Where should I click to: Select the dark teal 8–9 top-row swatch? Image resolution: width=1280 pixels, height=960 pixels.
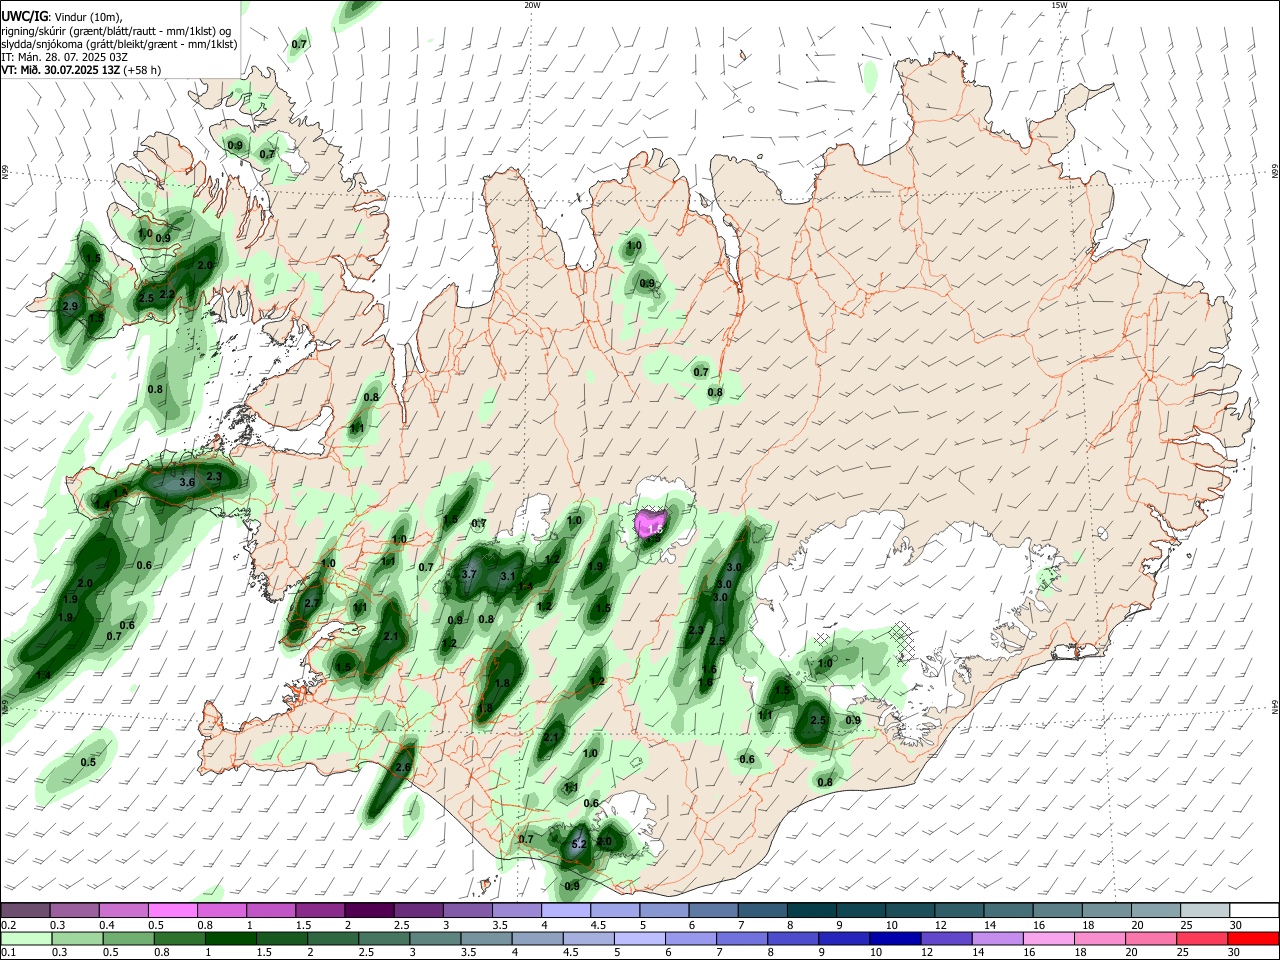click(x=810, y=910)
